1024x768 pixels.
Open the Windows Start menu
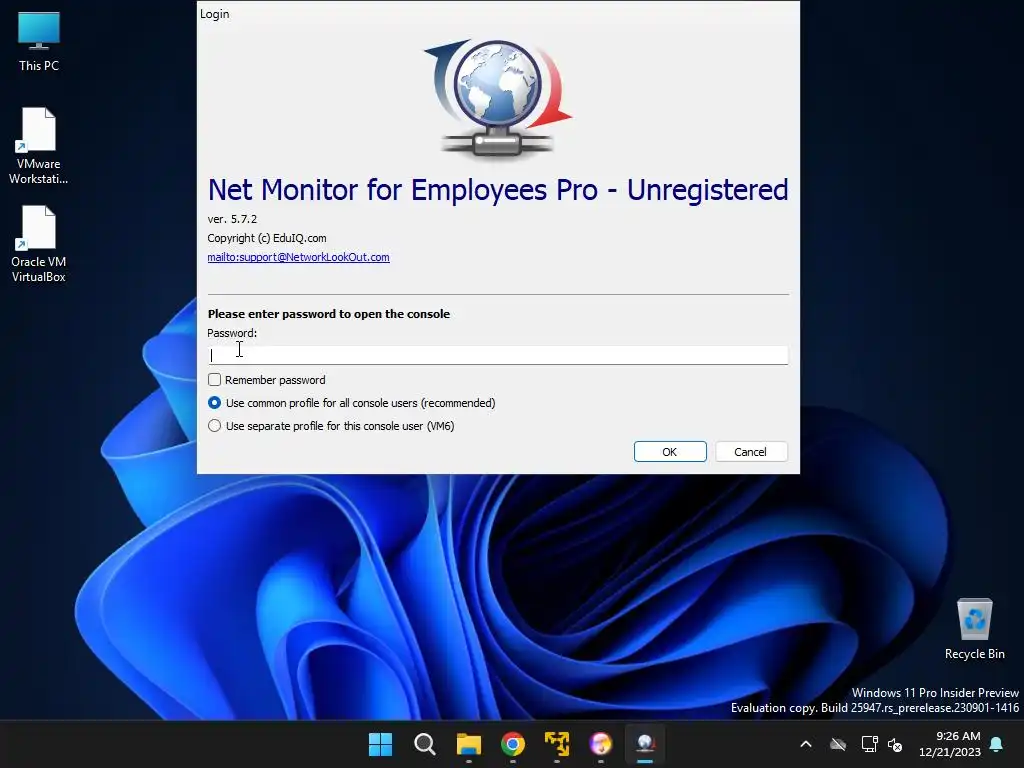(380, 744)
